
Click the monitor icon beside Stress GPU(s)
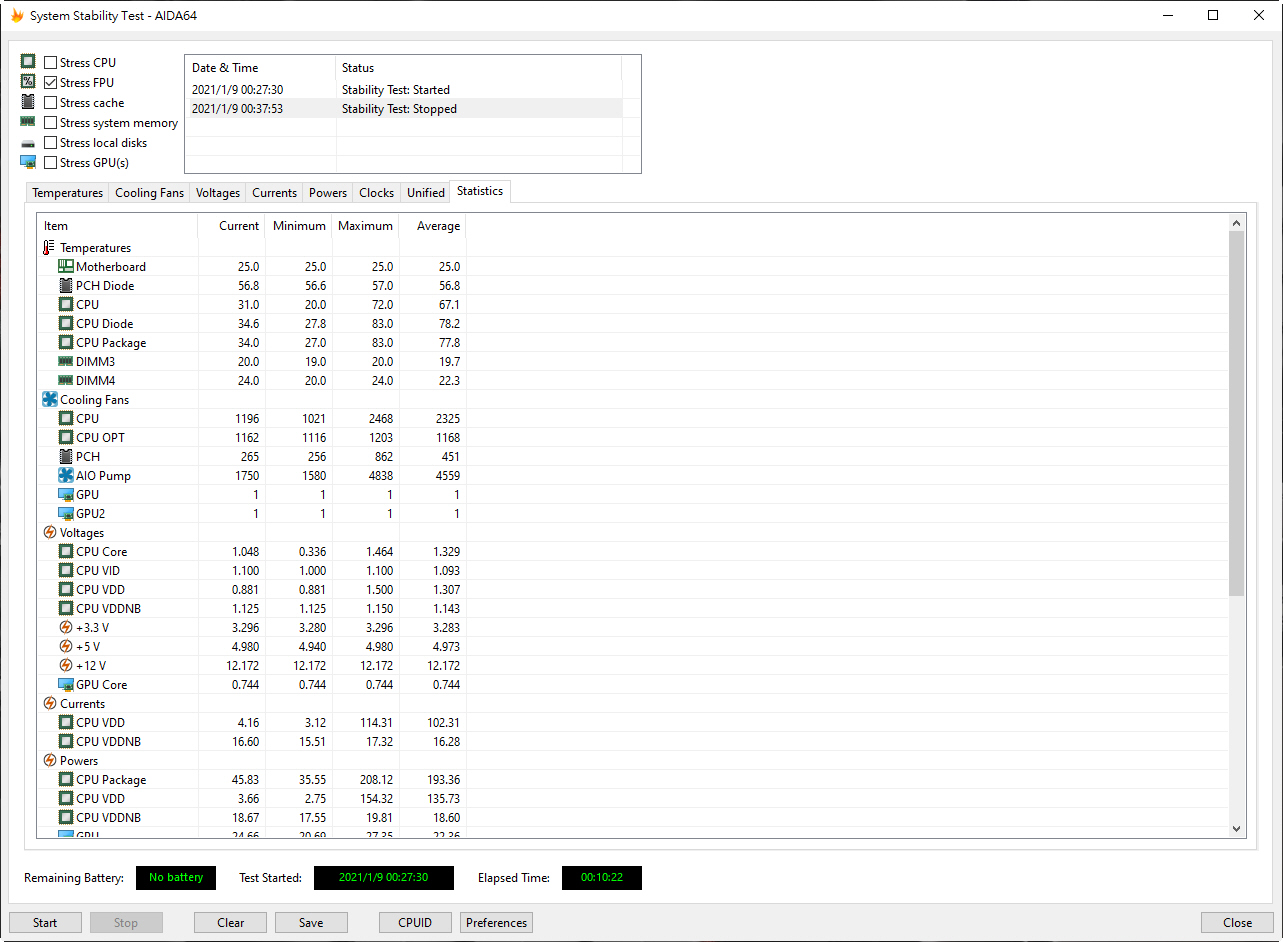point(28,162)
